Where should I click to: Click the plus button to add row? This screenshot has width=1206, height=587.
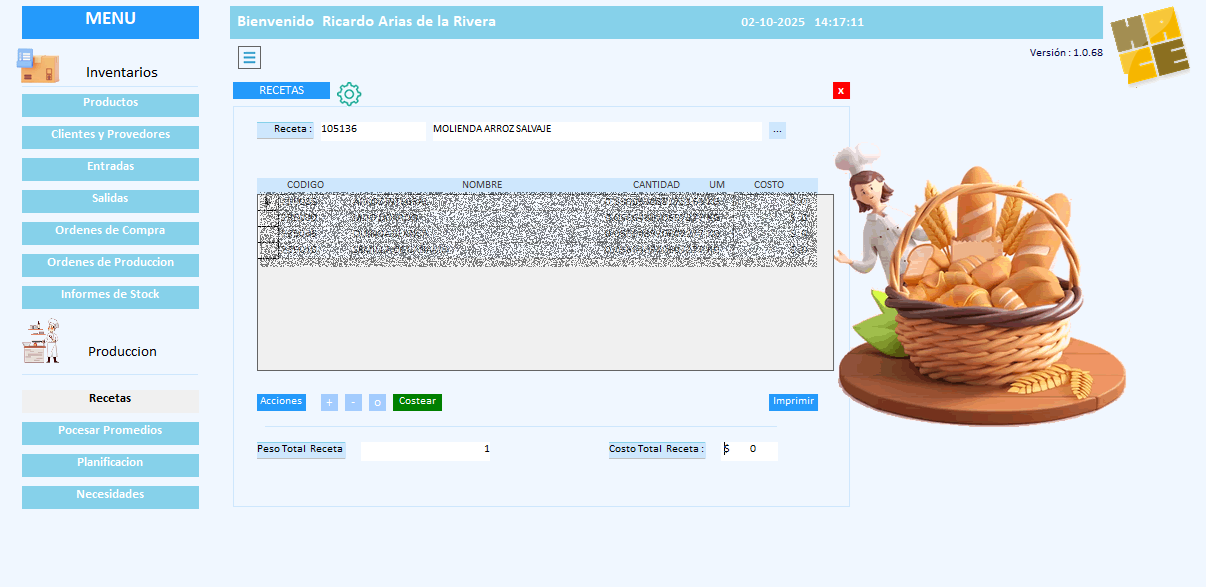[329, 402]
